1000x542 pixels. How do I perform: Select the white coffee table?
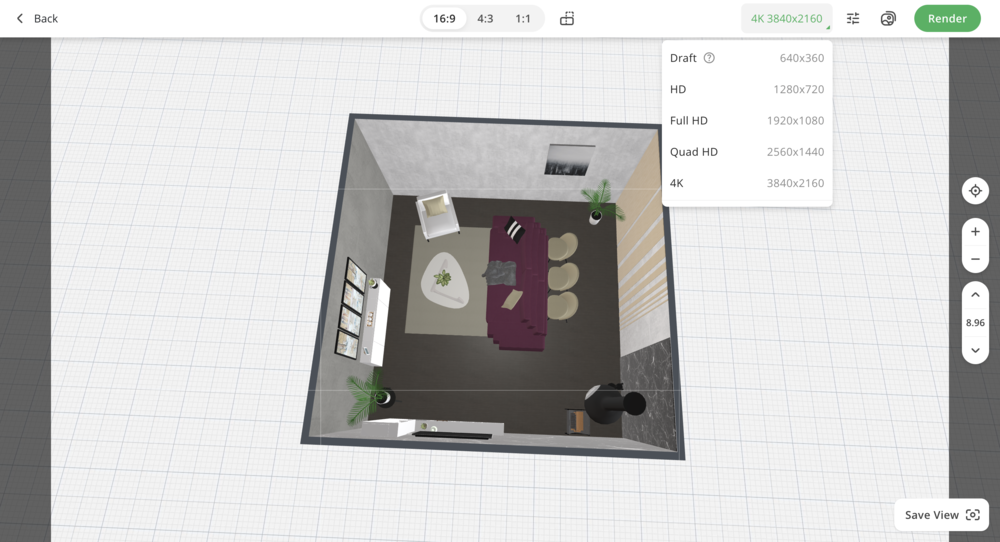(x=445, y=281)
